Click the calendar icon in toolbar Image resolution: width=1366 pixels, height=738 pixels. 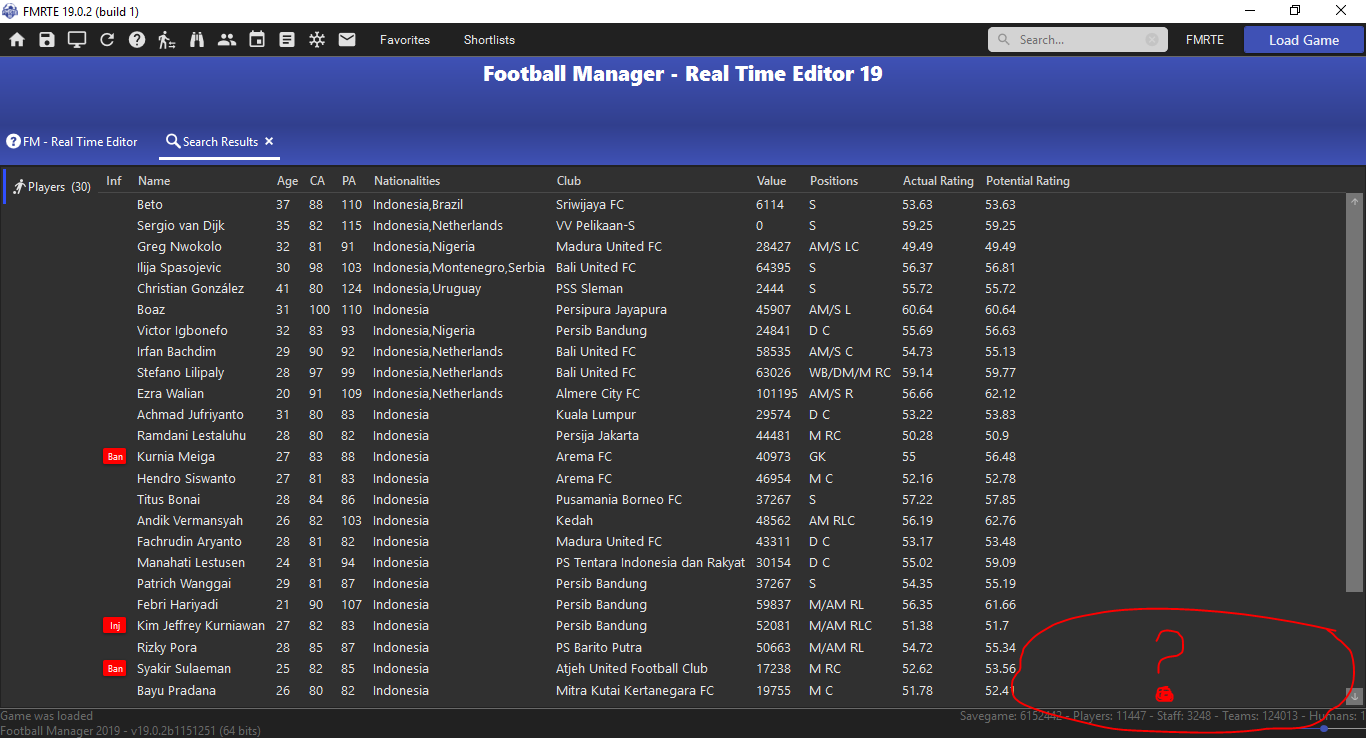[257, 40]
